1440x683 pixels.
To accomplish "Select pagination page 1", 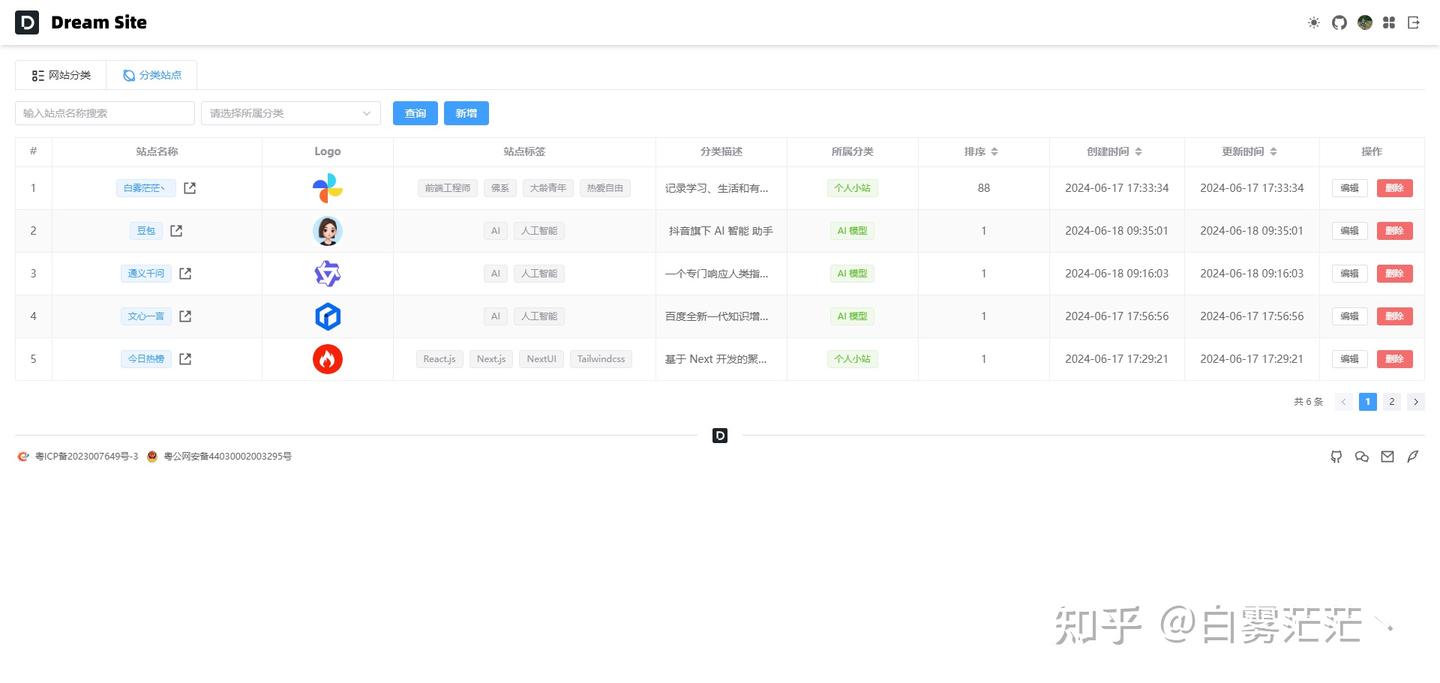I will coord(1368,402).
